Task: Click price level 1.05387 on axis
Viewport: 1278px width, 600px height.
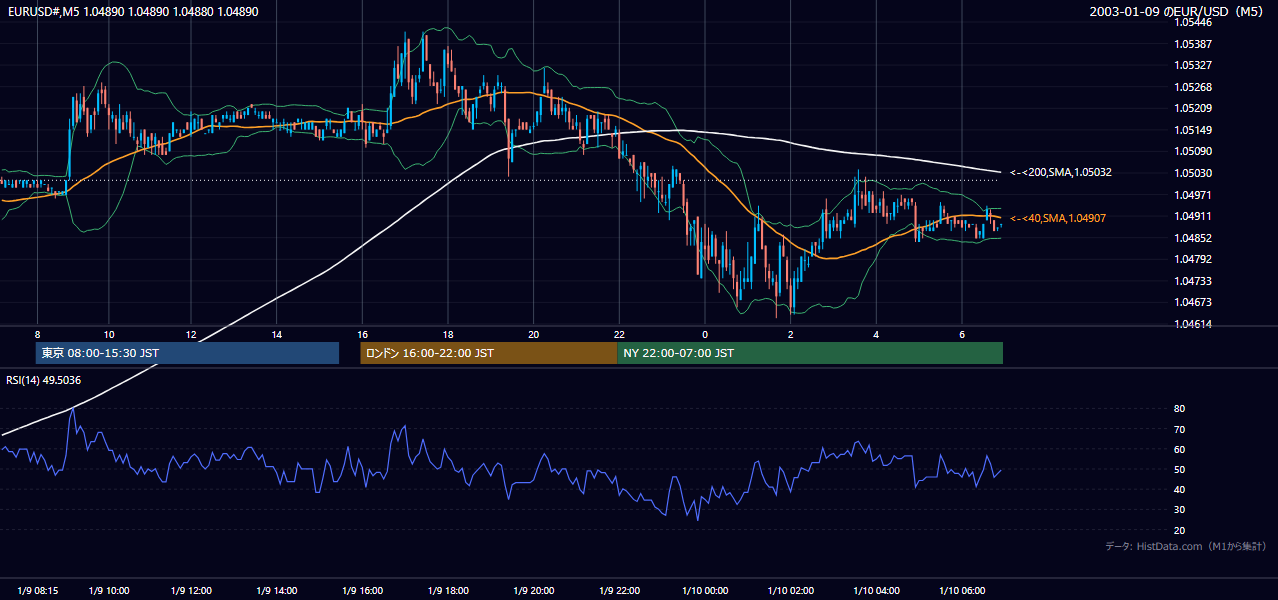Action: [x=1192, y=44]
